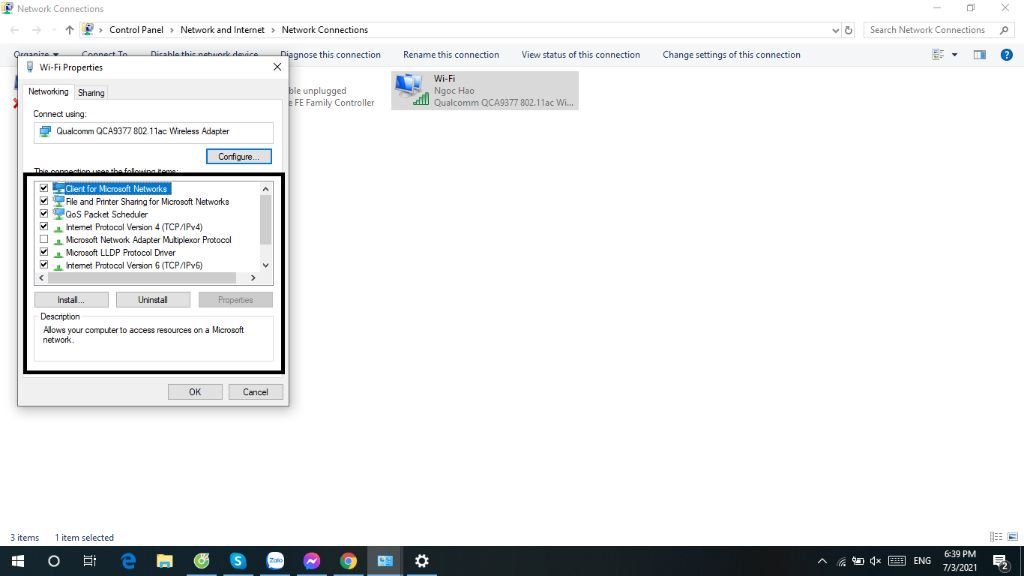Expand the address bar history dropdown
1024x576 pixels.
click(x=835, y=30)
